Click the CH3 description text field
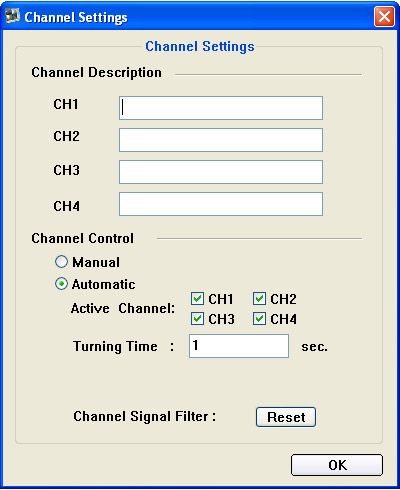The width and height of the screenshot is (400, 490). coord(221,172)
